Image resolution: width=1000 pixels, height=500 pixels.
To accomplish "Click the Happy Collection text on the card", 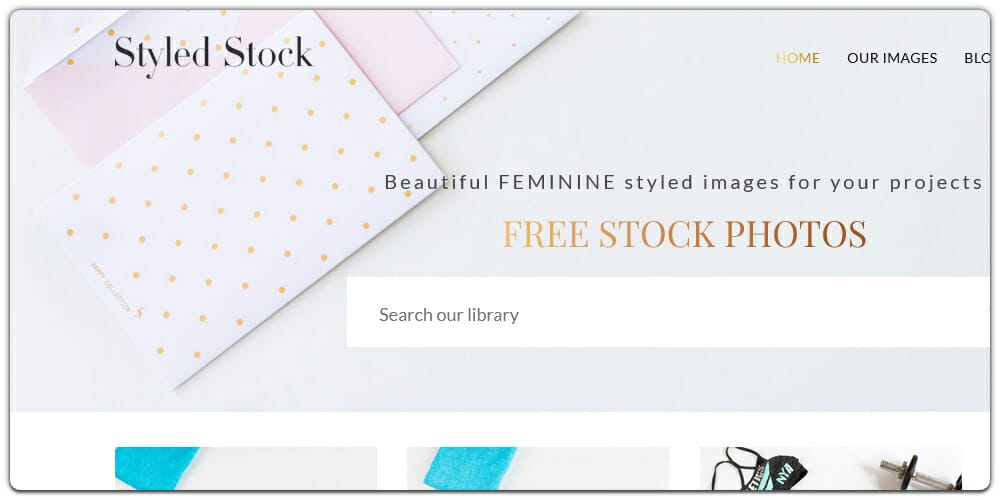I will (112, 286).
